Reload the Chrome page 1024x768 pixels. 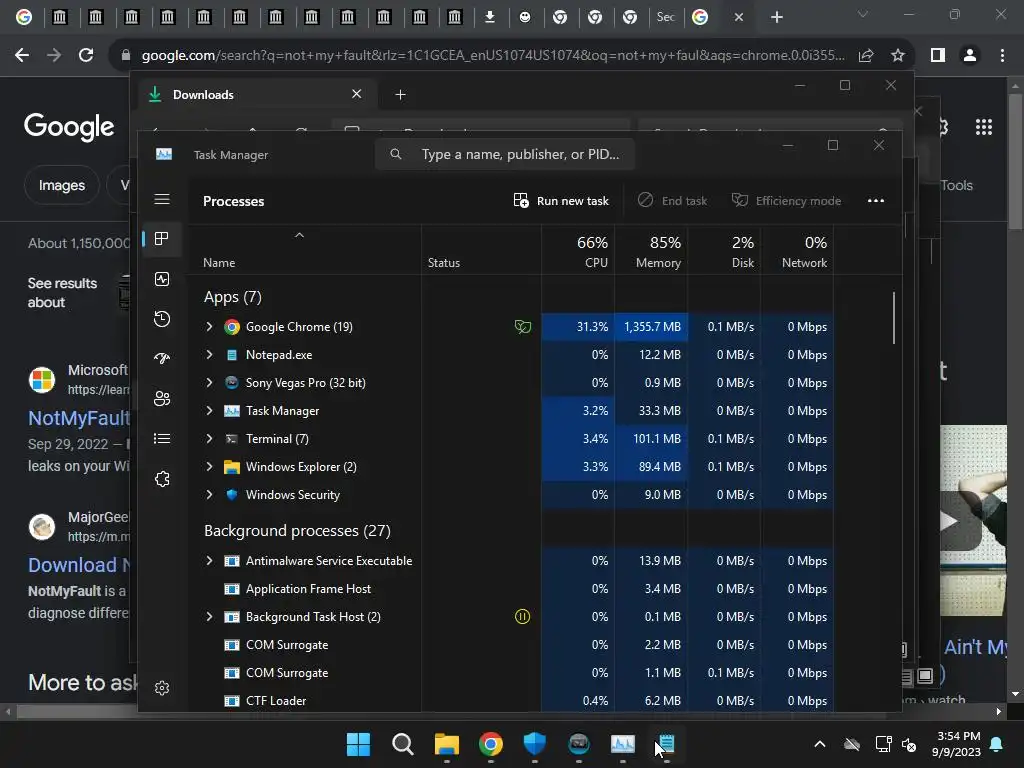click(86, 56)
